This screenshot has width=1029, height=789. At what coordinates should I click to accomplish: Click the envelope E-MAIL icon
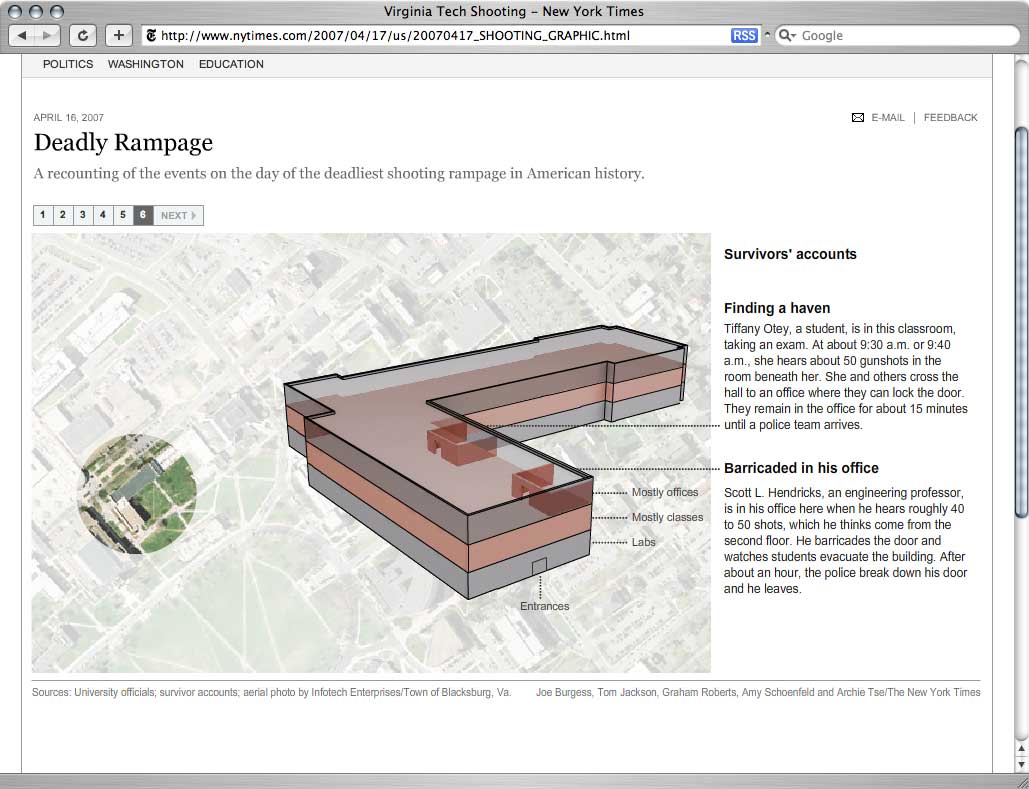[x=858, y=117]
